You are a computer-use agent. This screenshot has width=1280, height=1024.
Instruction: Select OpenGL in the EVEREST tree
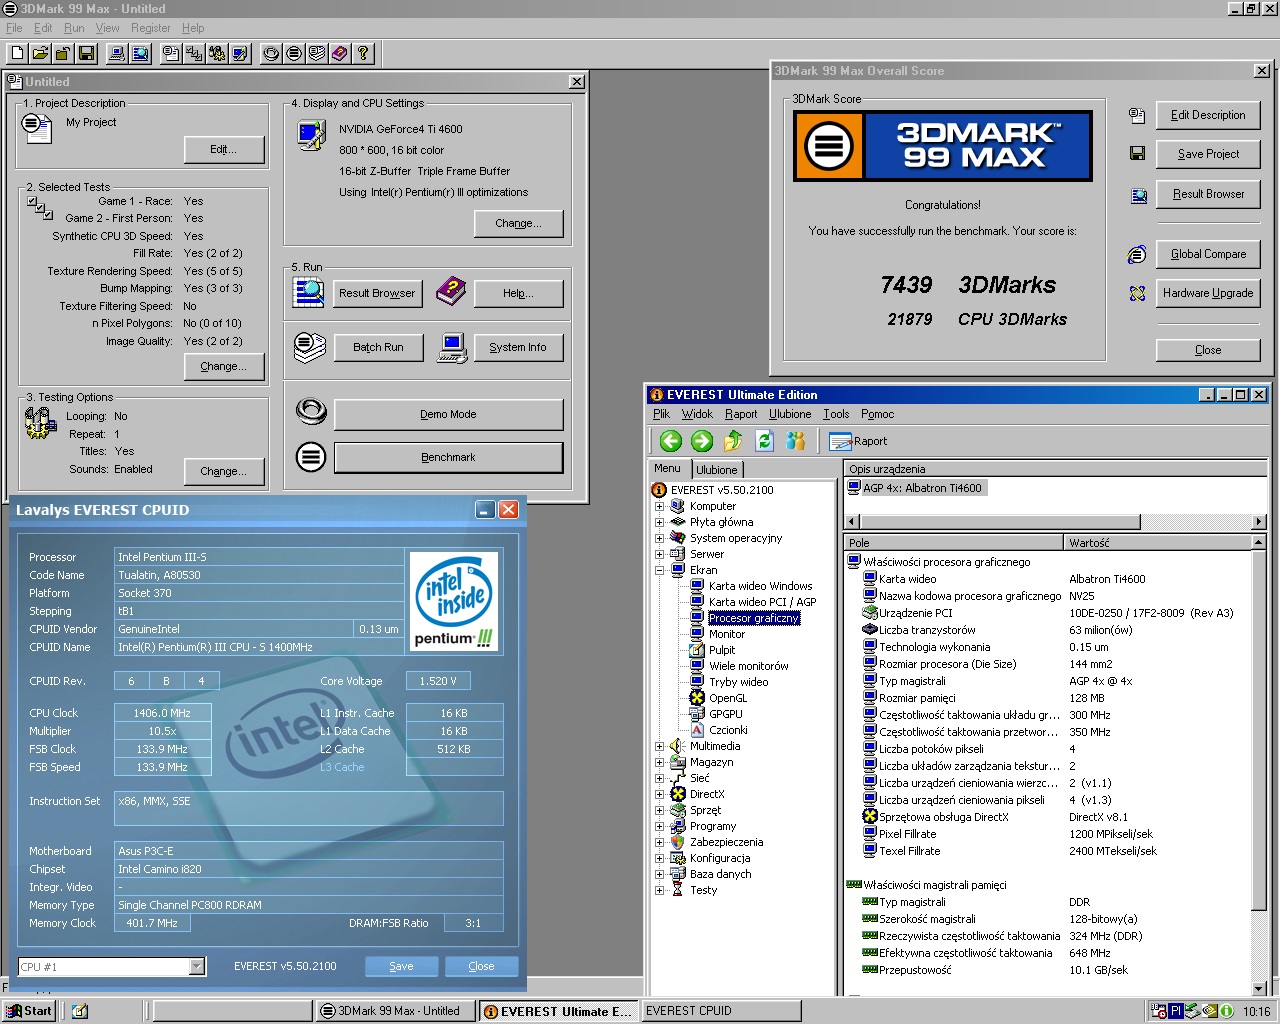pyautogui.click(x=728, y=698)
